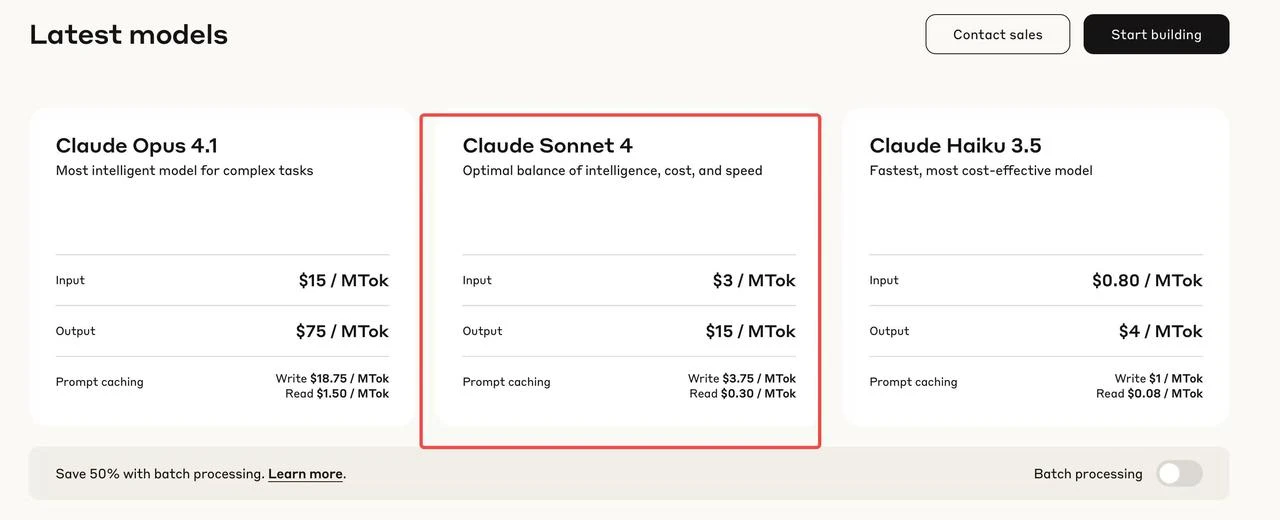Click Sonnet 4 output price $15 / MTok

[x=750, y=331]
